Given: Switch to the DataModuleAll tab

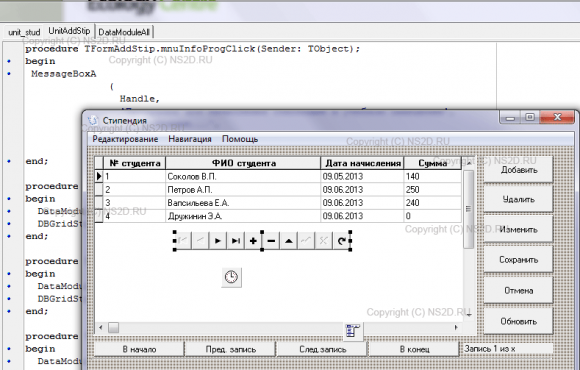Looking at the screenshot, I should [x=124, y=32].
